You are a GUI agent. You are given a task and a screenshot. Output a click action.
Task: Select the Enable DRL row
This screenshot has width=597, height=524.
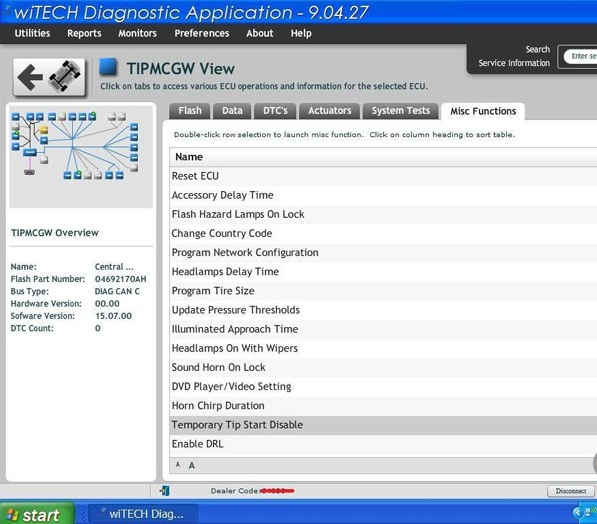[383, 444]
